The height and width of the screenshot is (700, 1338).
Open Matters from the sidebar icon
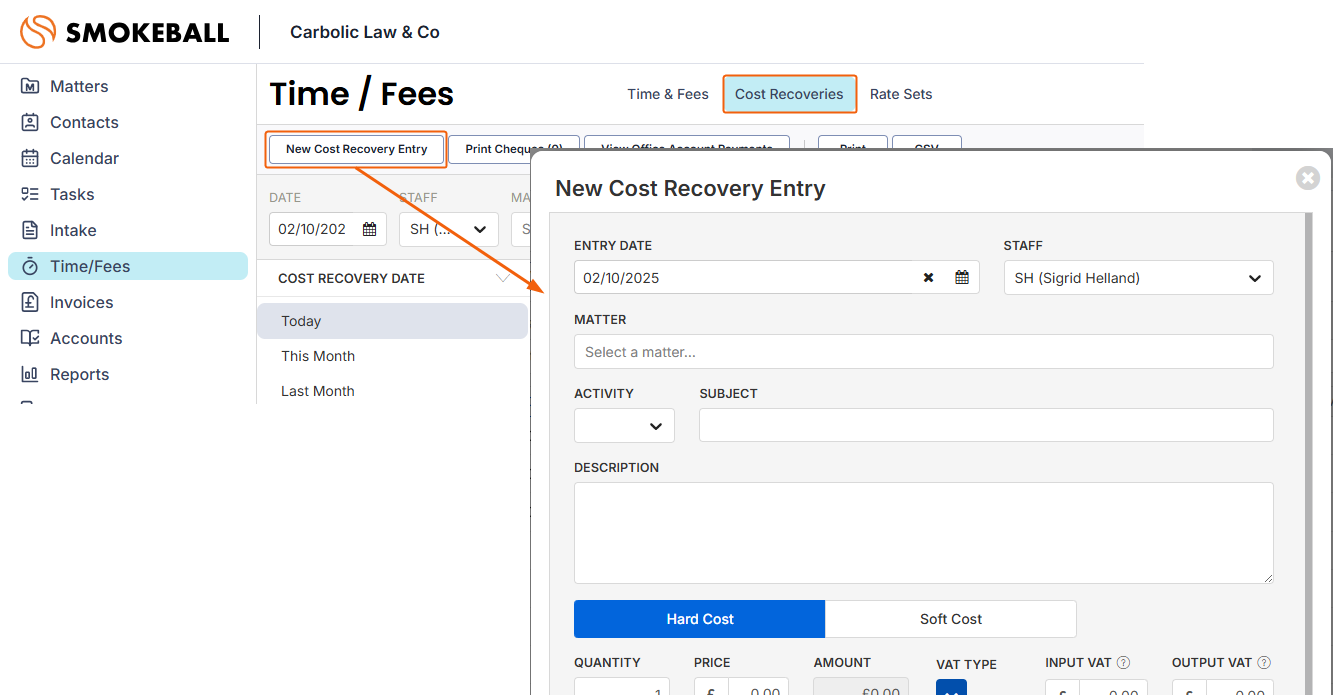(30, 87)
